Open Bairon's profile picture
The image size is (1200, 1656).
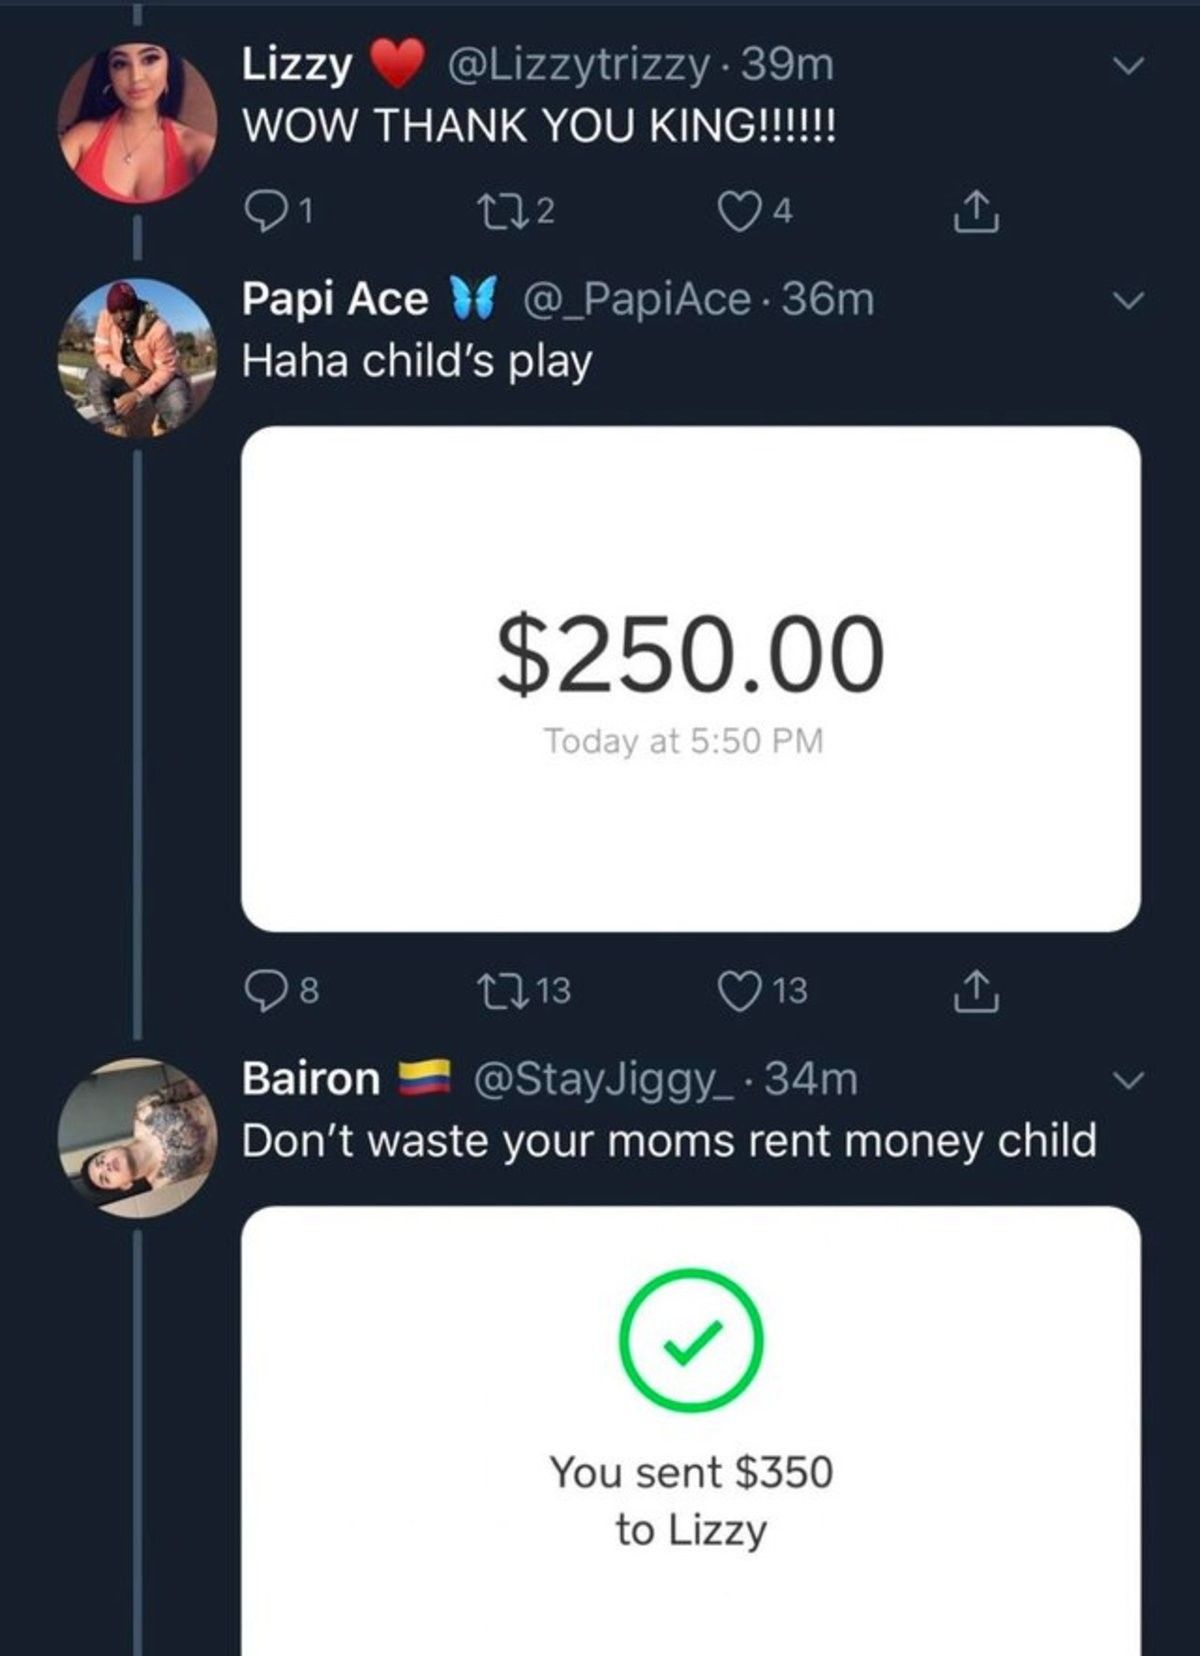click(137, 1137)
